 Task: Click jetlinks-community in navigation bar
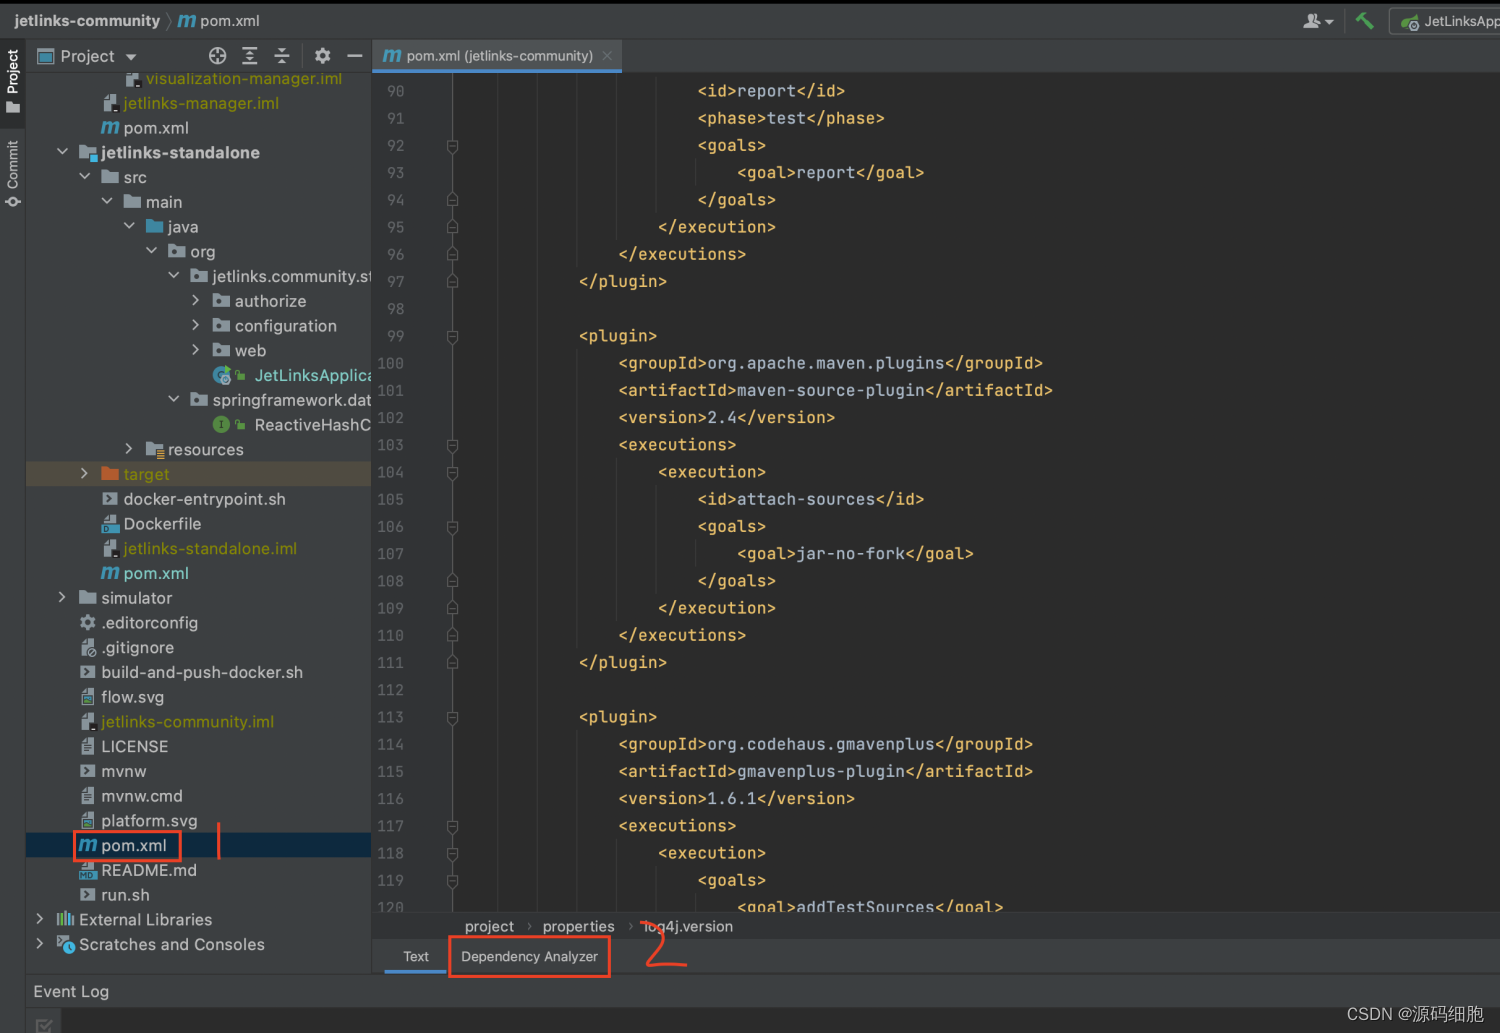pos(87,20)
